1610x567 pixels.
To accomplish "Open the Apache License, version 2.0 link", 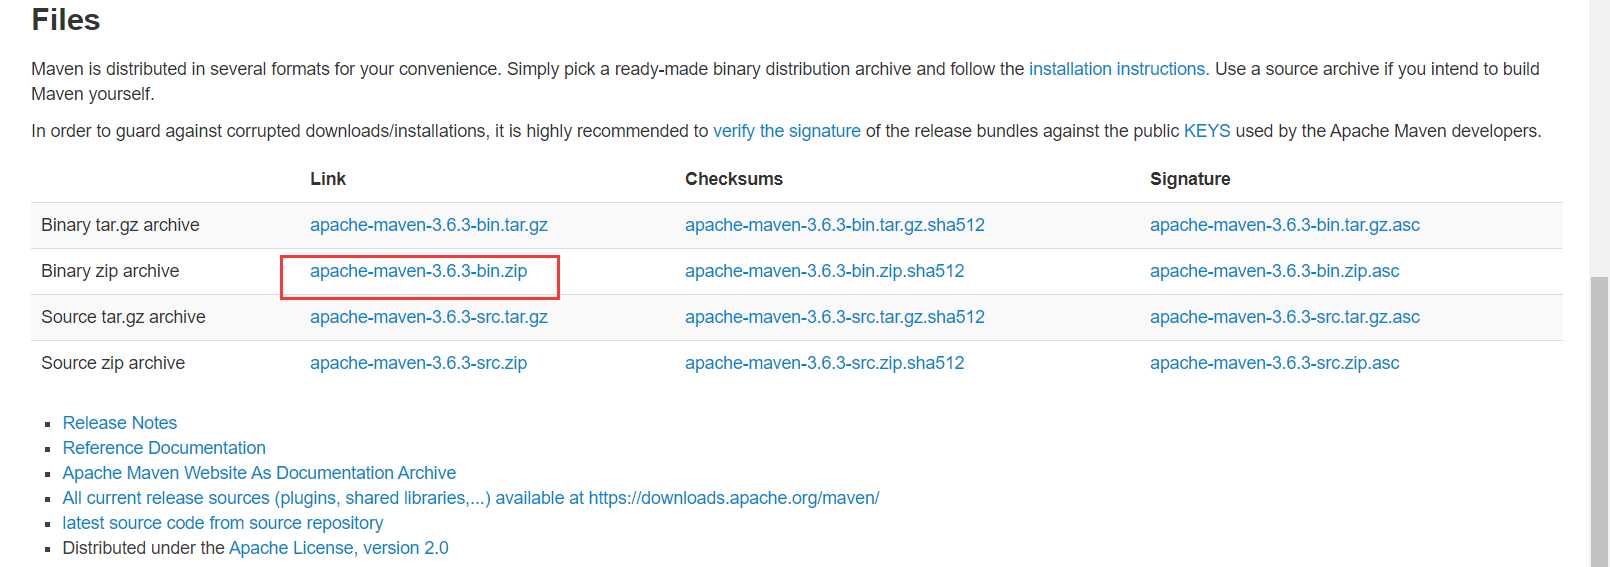I will 339,548.
